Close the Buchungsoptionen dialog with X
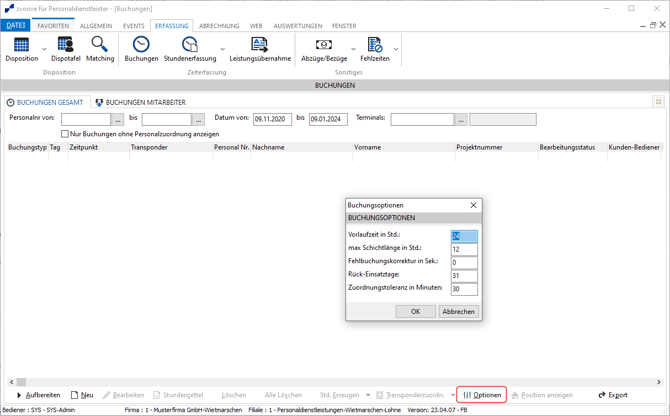The height and width of the screenshot is (416, 670). [x=474, y=205]
